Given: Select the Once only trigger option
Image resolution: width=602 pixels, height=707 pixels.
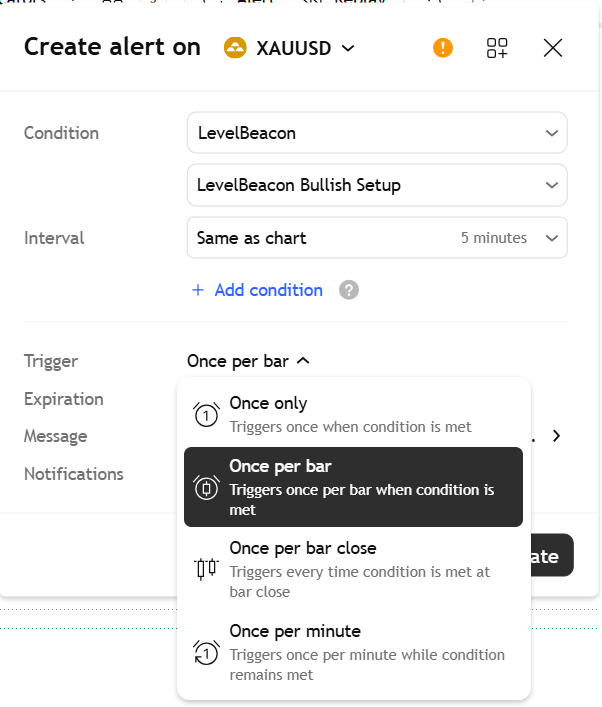Looking at the screenshot, I should click(x=354, y=414).
